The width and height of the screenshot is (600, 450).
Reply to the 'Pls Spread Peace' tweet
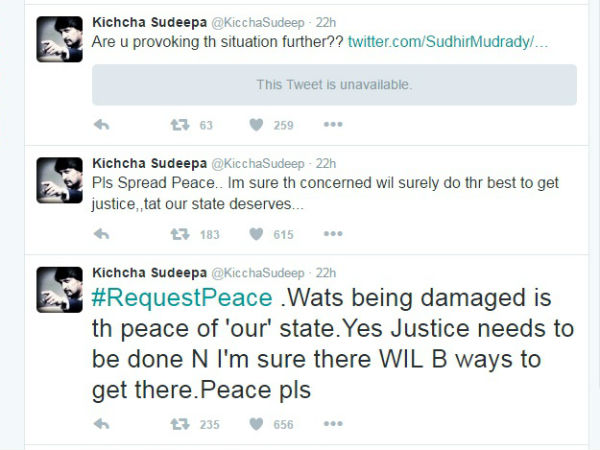coord(102,234)
